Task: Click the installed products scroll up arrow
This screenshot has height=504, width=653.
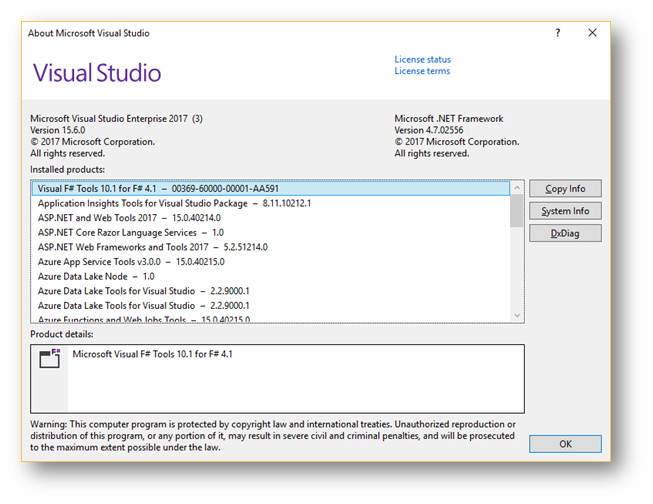Action: click(x=517, y=188)
